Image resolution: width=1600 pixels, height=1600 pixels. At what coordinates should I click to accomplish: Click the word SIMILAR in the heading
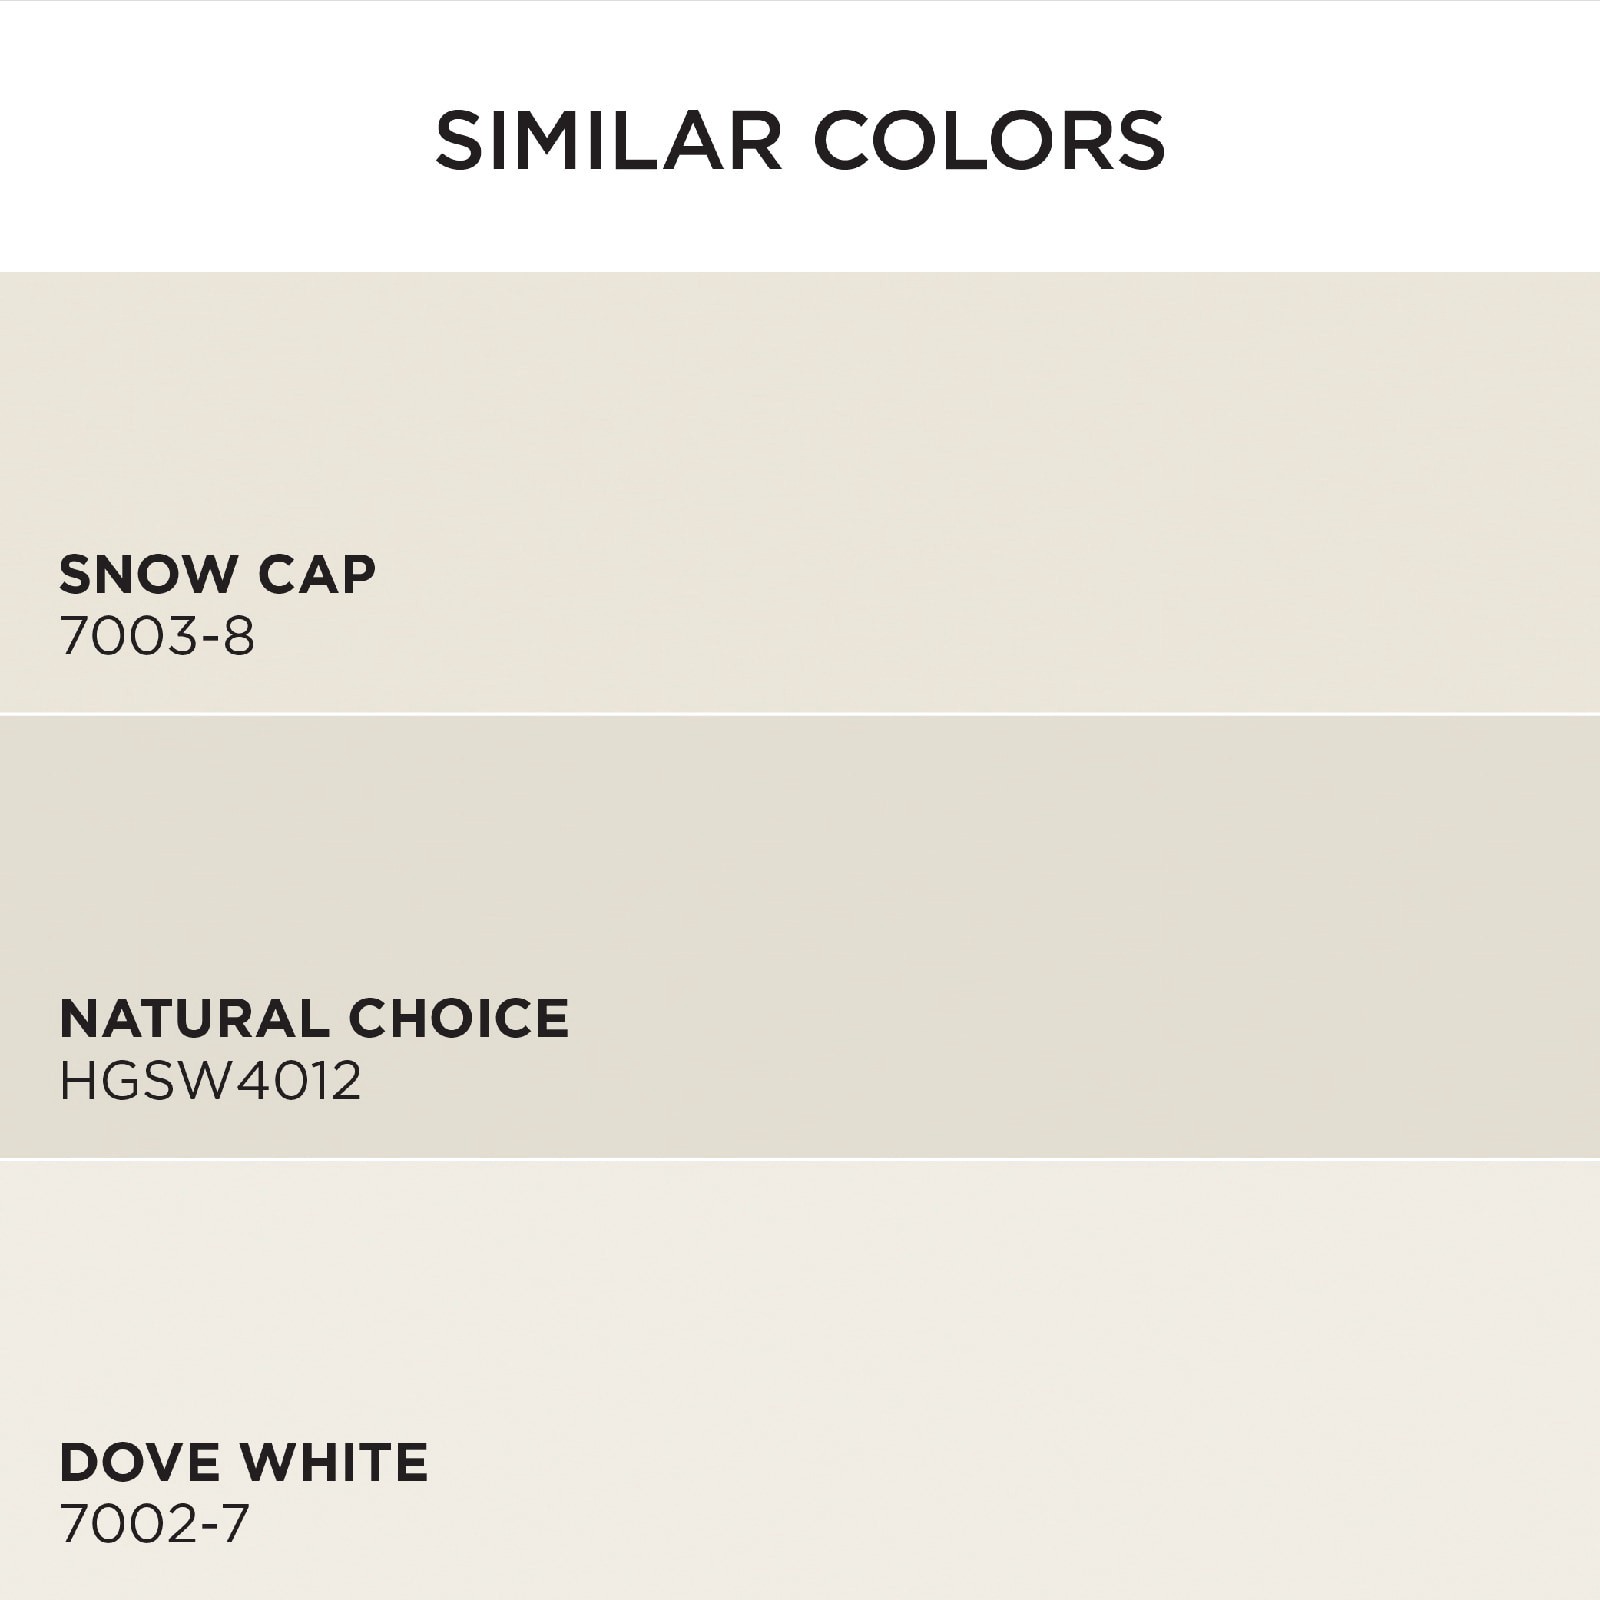pos(608,141)
